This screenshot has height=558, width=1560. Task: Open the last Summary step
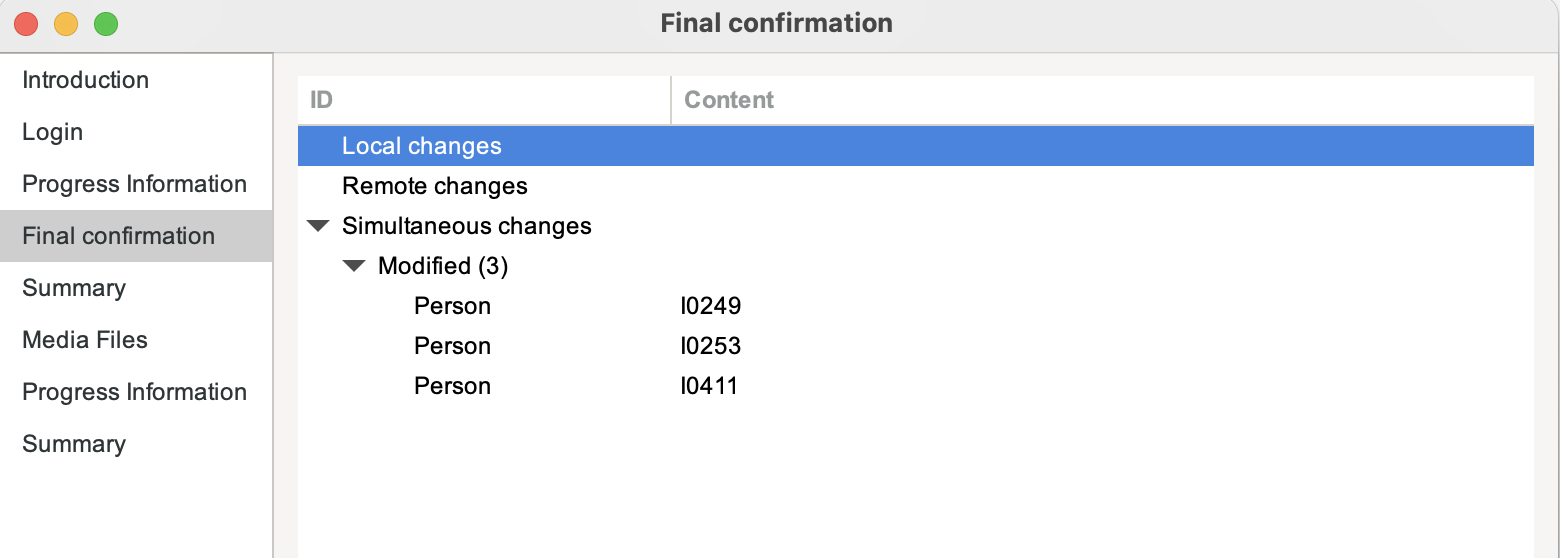pyautogui.click(x=74, y=444)
